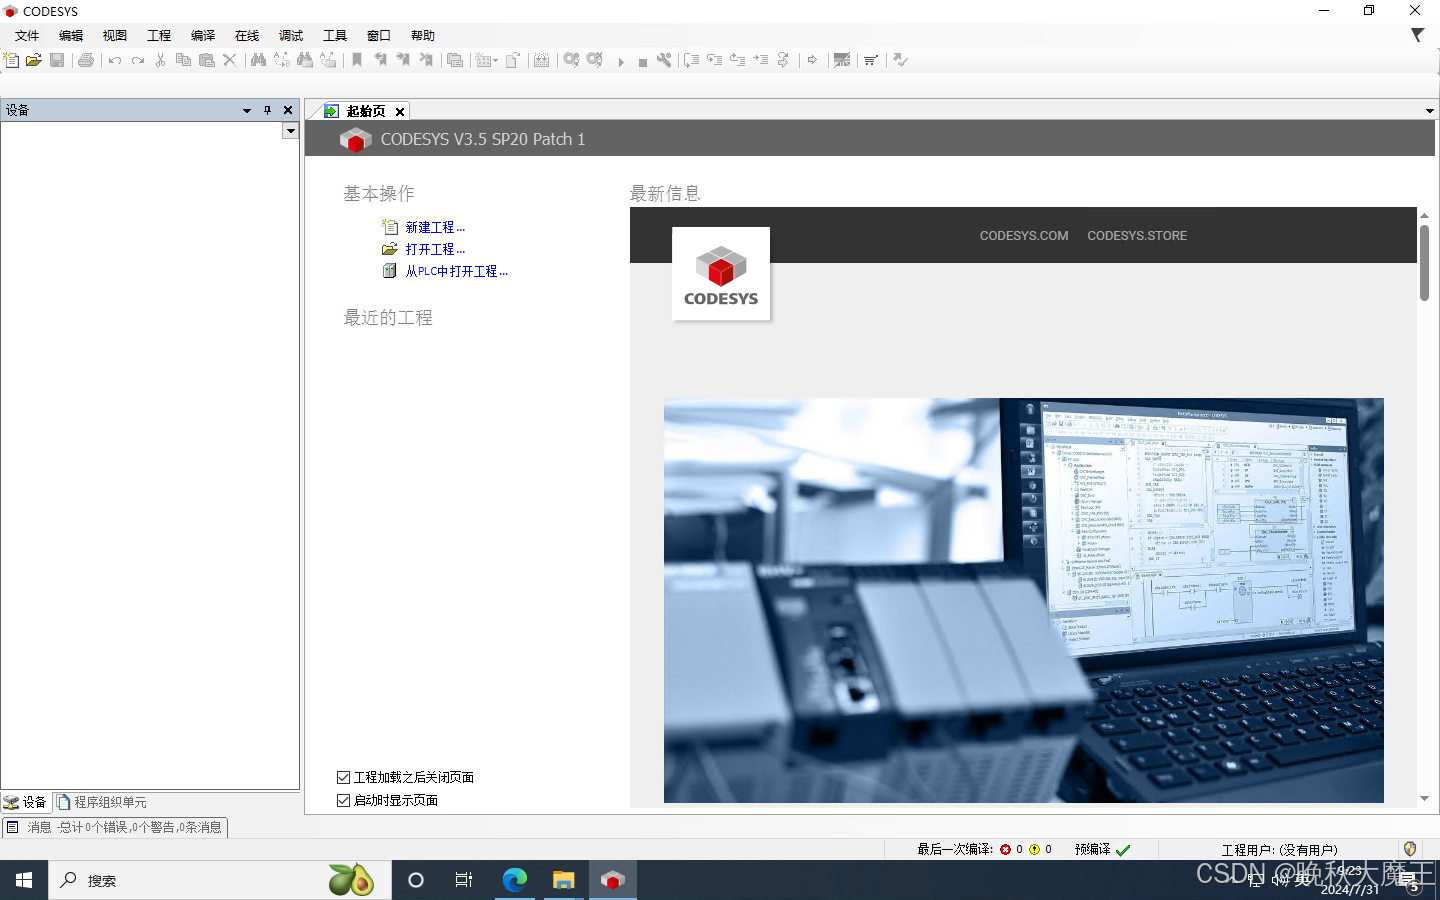Image resolution: width=1440 pixels, height=900 pixels.
Task: Open the tab list dropdown at editor right
Action: pos(1429,111)
